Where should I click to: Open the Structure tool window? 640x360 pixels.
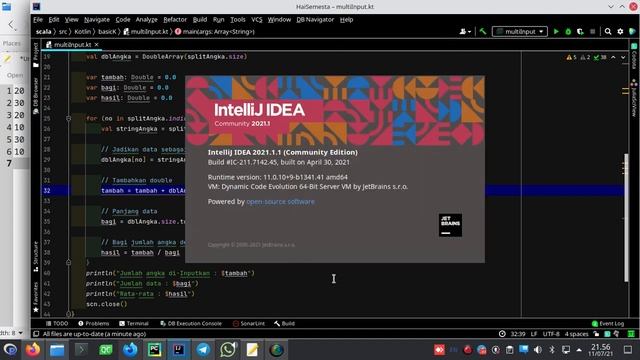pyautogui.click(x=36, y=256)
